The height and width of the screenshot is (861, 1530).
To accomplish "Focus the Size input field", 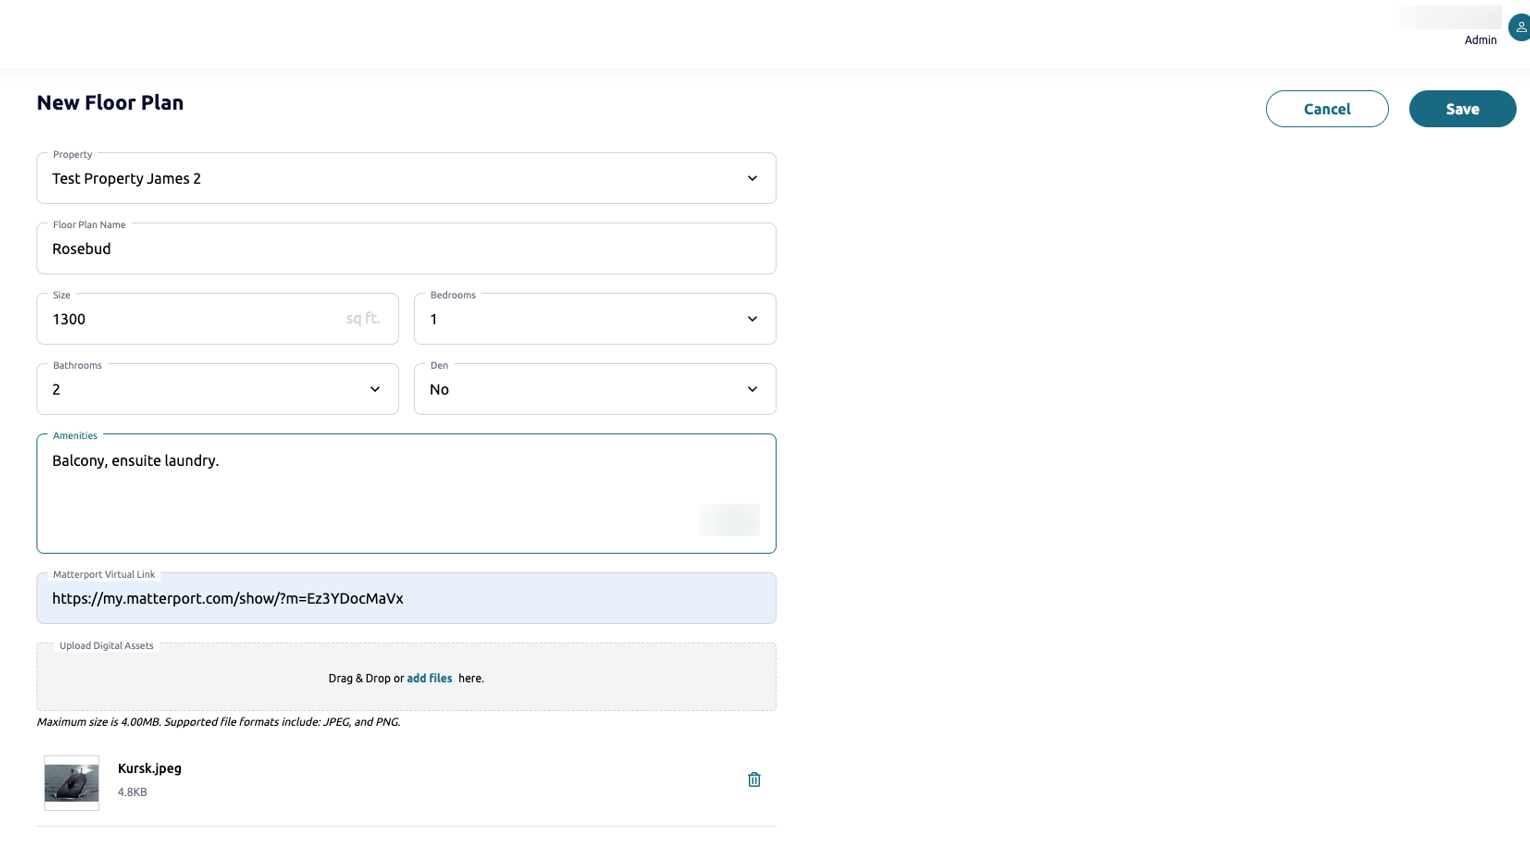I will coord(217,319).
